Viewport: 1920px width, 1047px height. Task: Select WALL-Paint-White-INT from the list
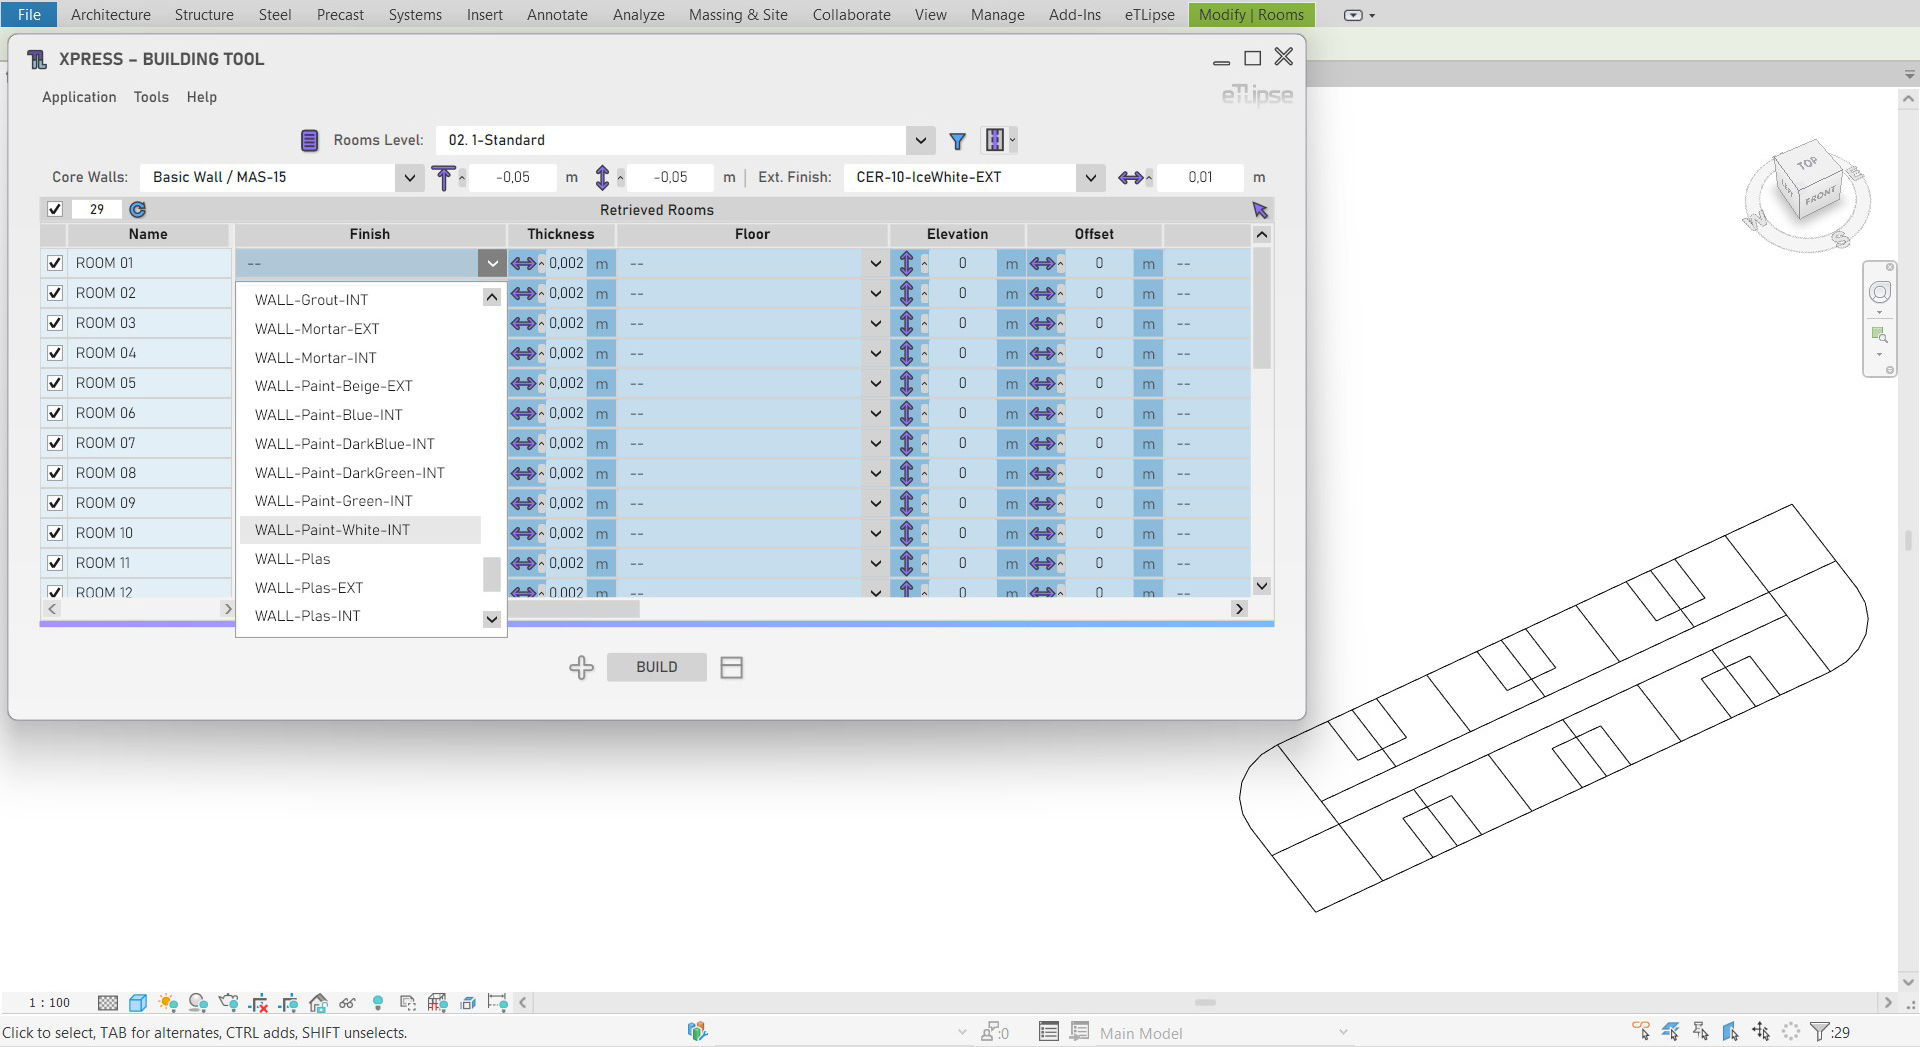332,530
